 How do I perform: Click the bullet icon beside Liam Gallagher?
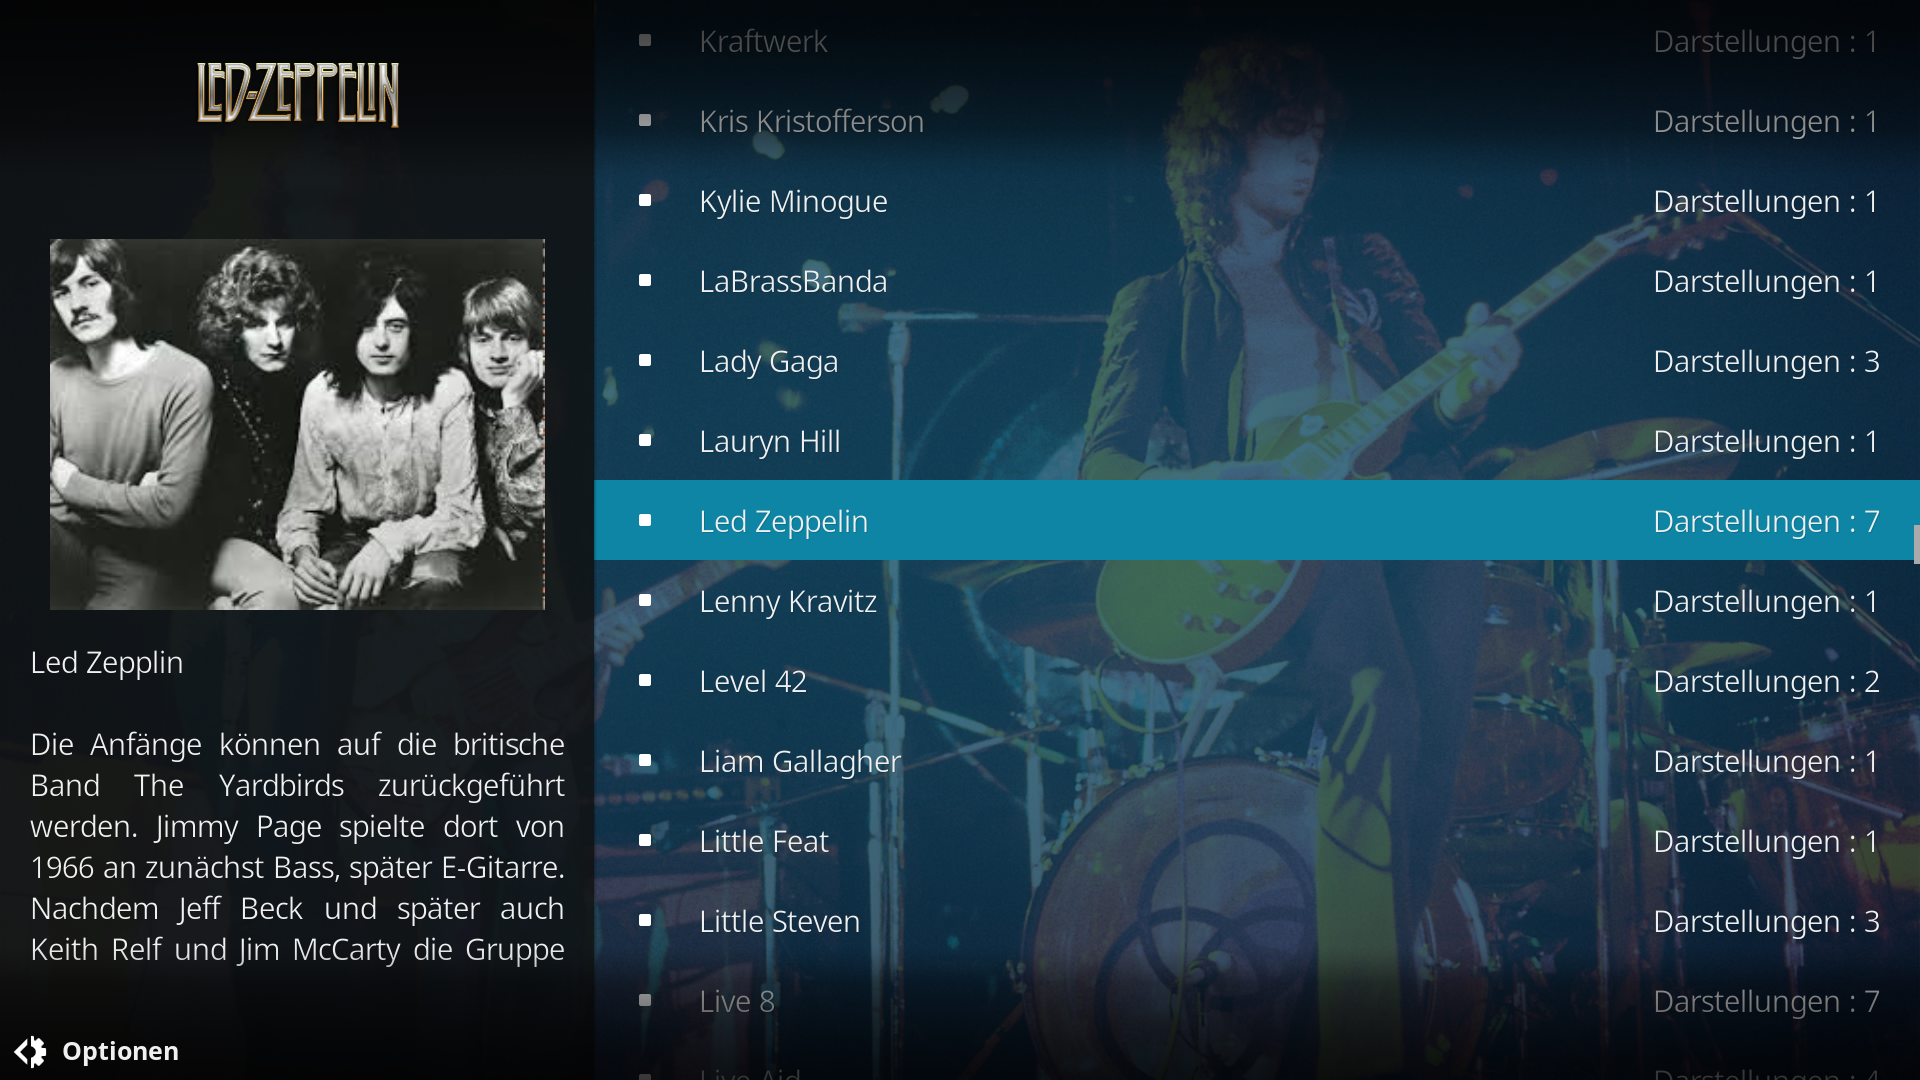(x=645, y=760)
